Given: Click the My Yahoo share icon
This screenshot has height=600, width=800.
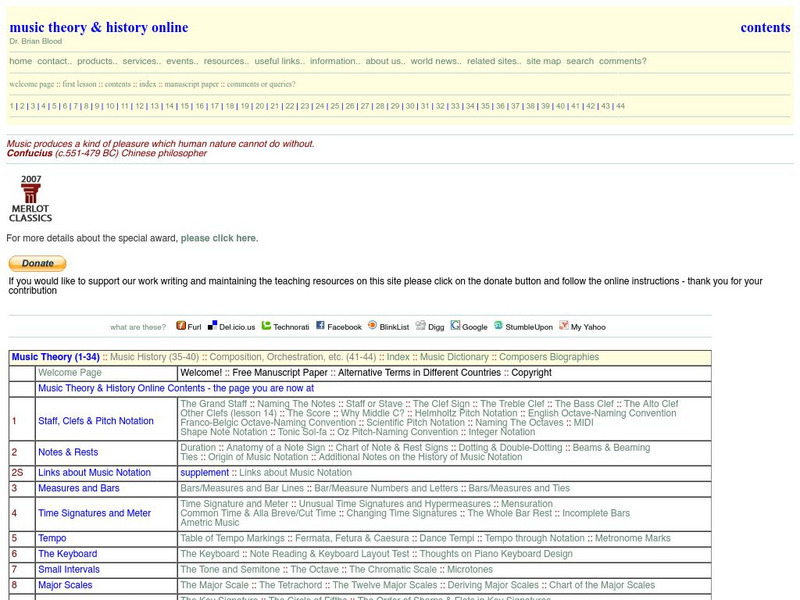Looking at the screenshot, I should [564, 326].
